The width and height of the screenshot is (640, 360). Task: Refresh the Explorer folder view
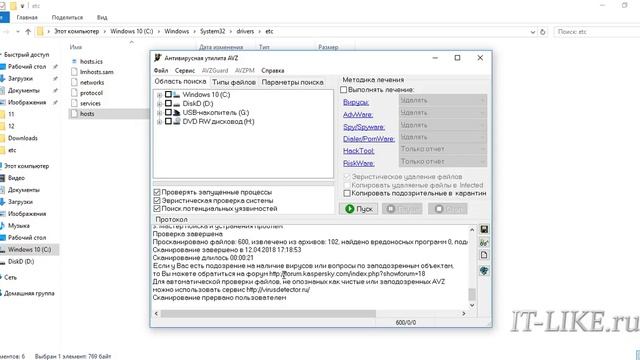coord(542,31)
